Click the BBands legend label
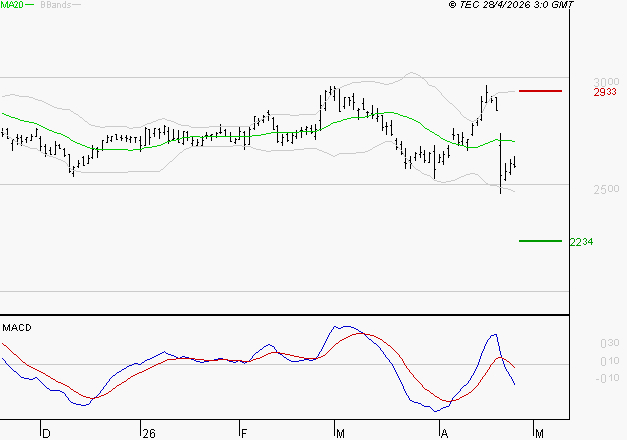Screen dimensions: 627x440 (x=56, y=5)
